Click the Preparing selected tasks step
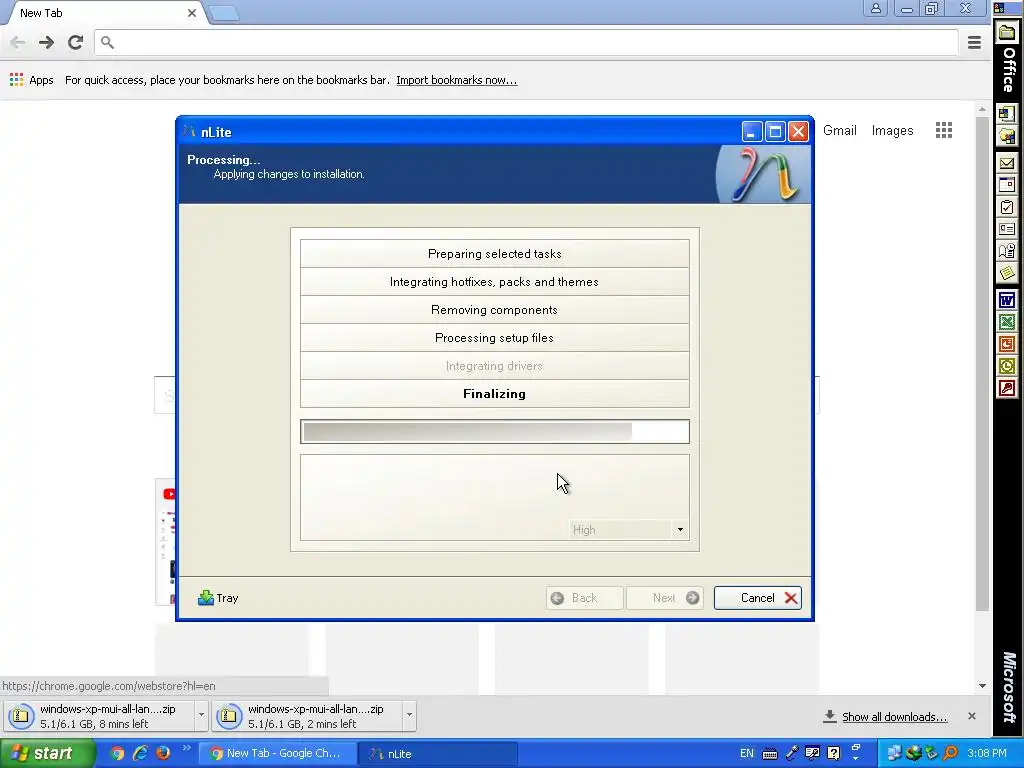The width and height of the screenshot is (1024, 768). coord(494,253)
